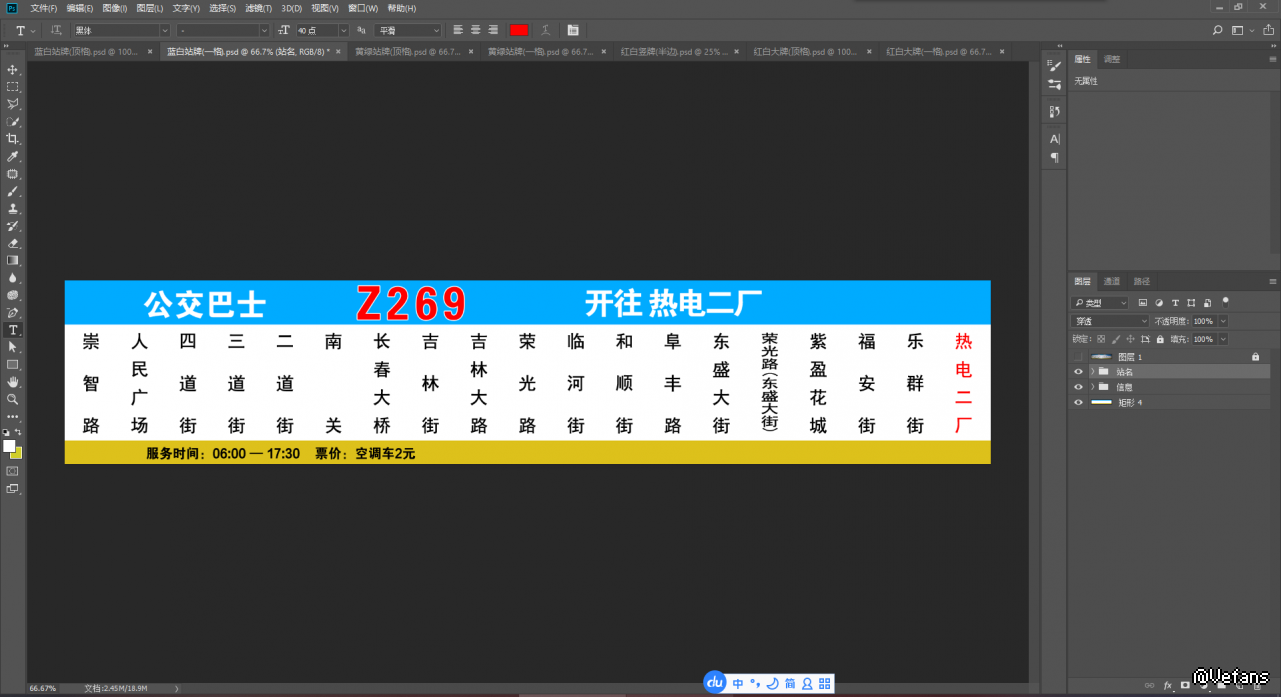
Task: Click center text alignment icon
Action: point(475,31)
